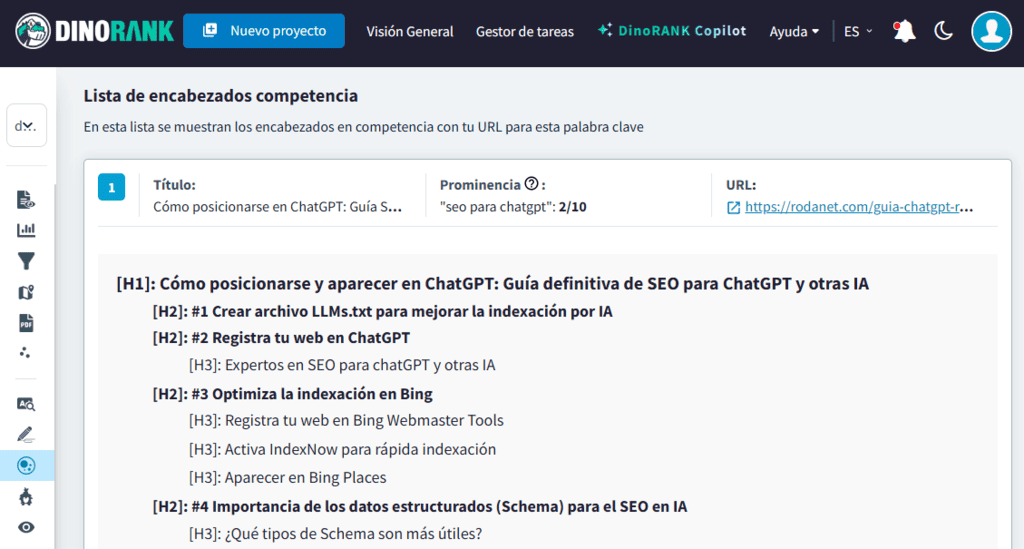Click H3 'Activa IndexNow para rápida indexación'
Screen dimensions: 1024x549
tap(342, 449)
